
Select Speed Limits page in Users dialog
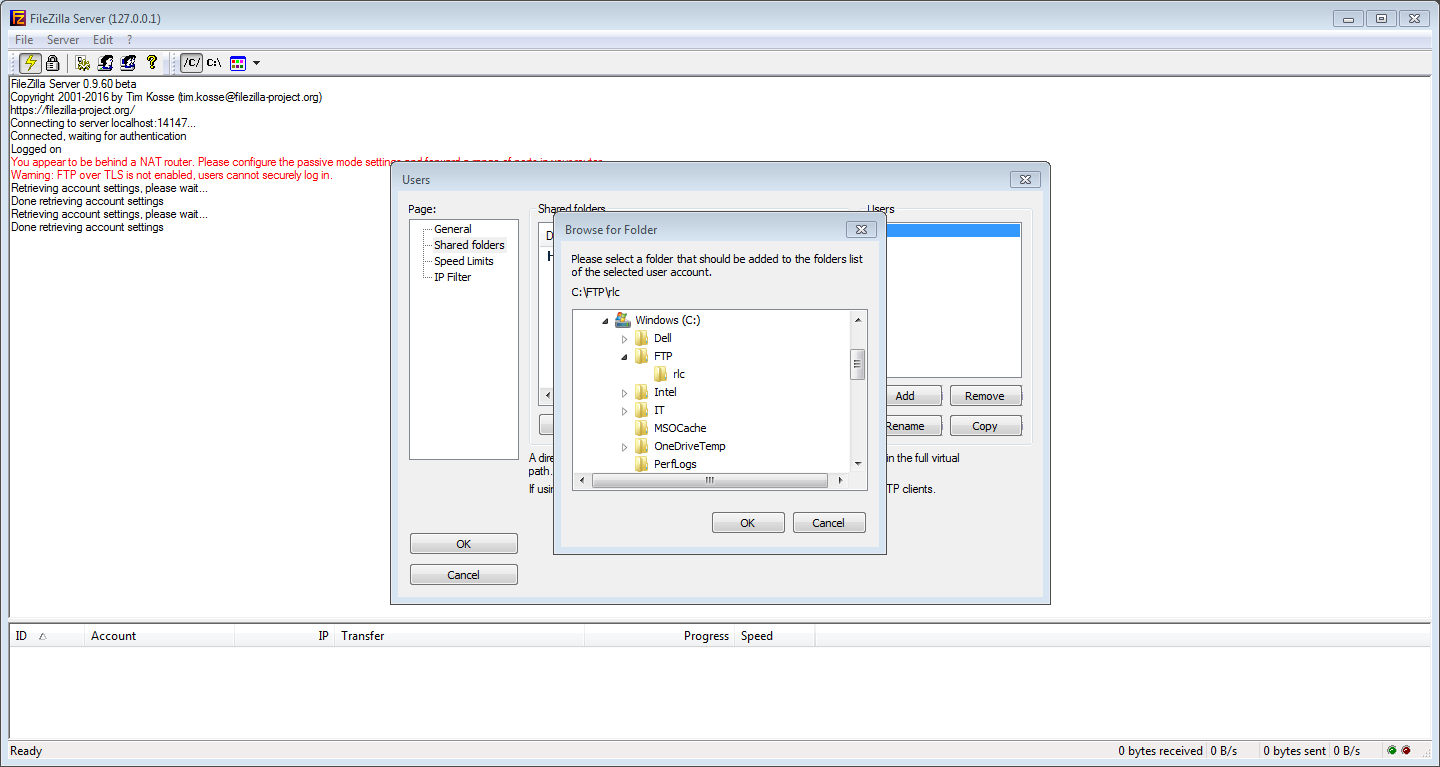click(x=464, y=261)
